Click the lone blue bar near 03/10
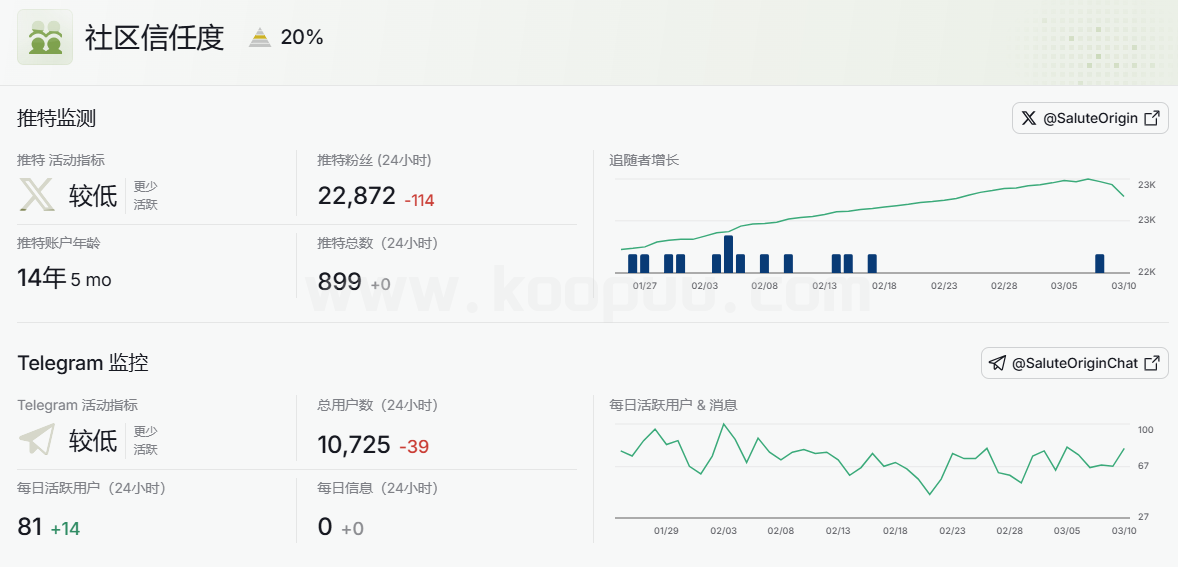Viewport: 1178px width, 567px height. [1100, 264]
